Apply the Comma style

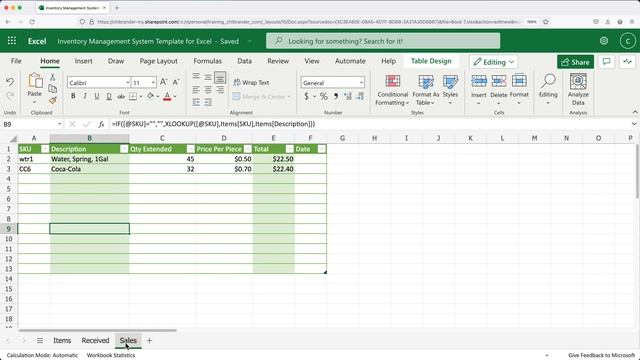click(x=336, y=96)
